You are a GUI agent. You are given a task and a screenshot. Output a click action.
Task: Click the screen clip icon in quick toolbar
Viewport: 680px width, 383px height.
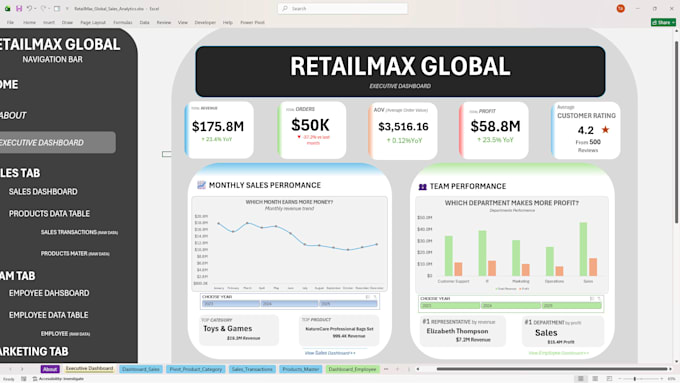[57, 9]
